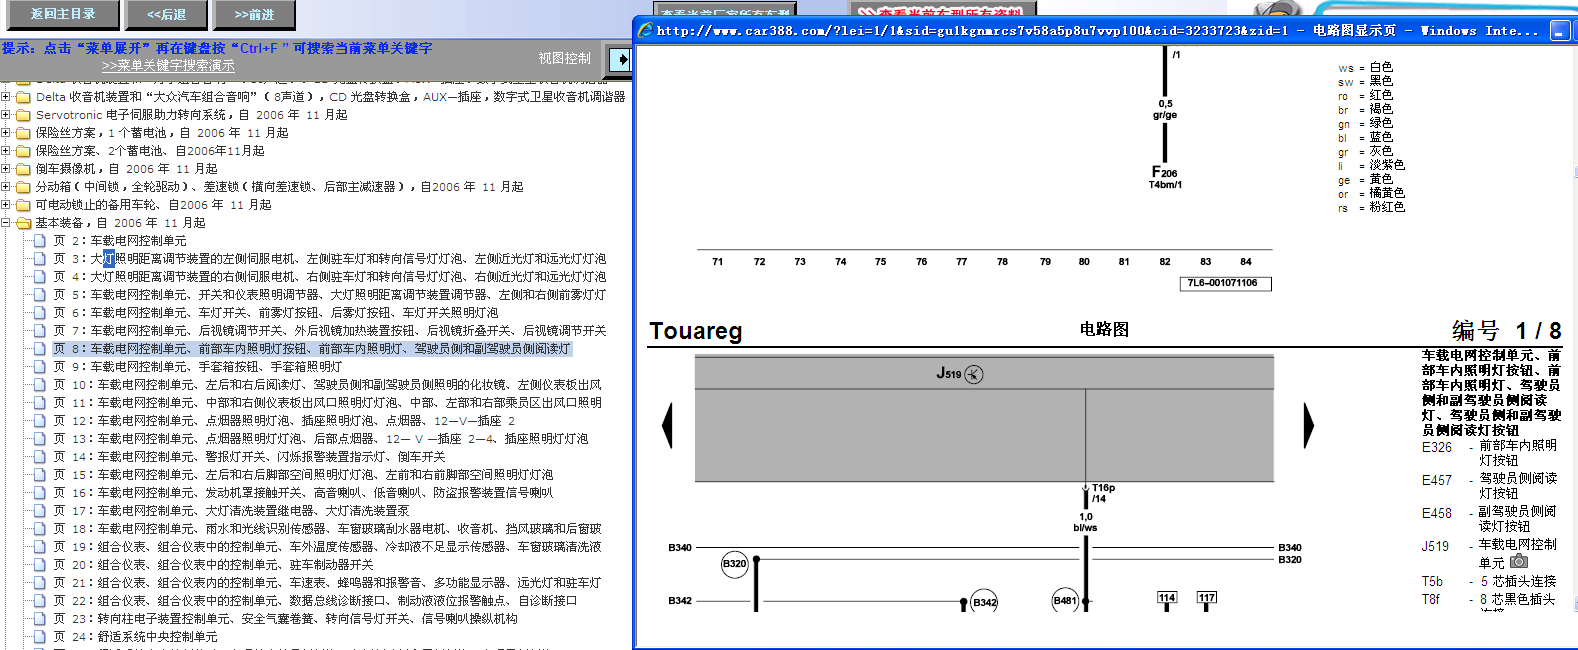Image resolution: width=1578 pixels, height=650 pixels.
Task: Click the E457 驾驶员侧阅读灯按钮 legend entry
Action: (1489, 486)
